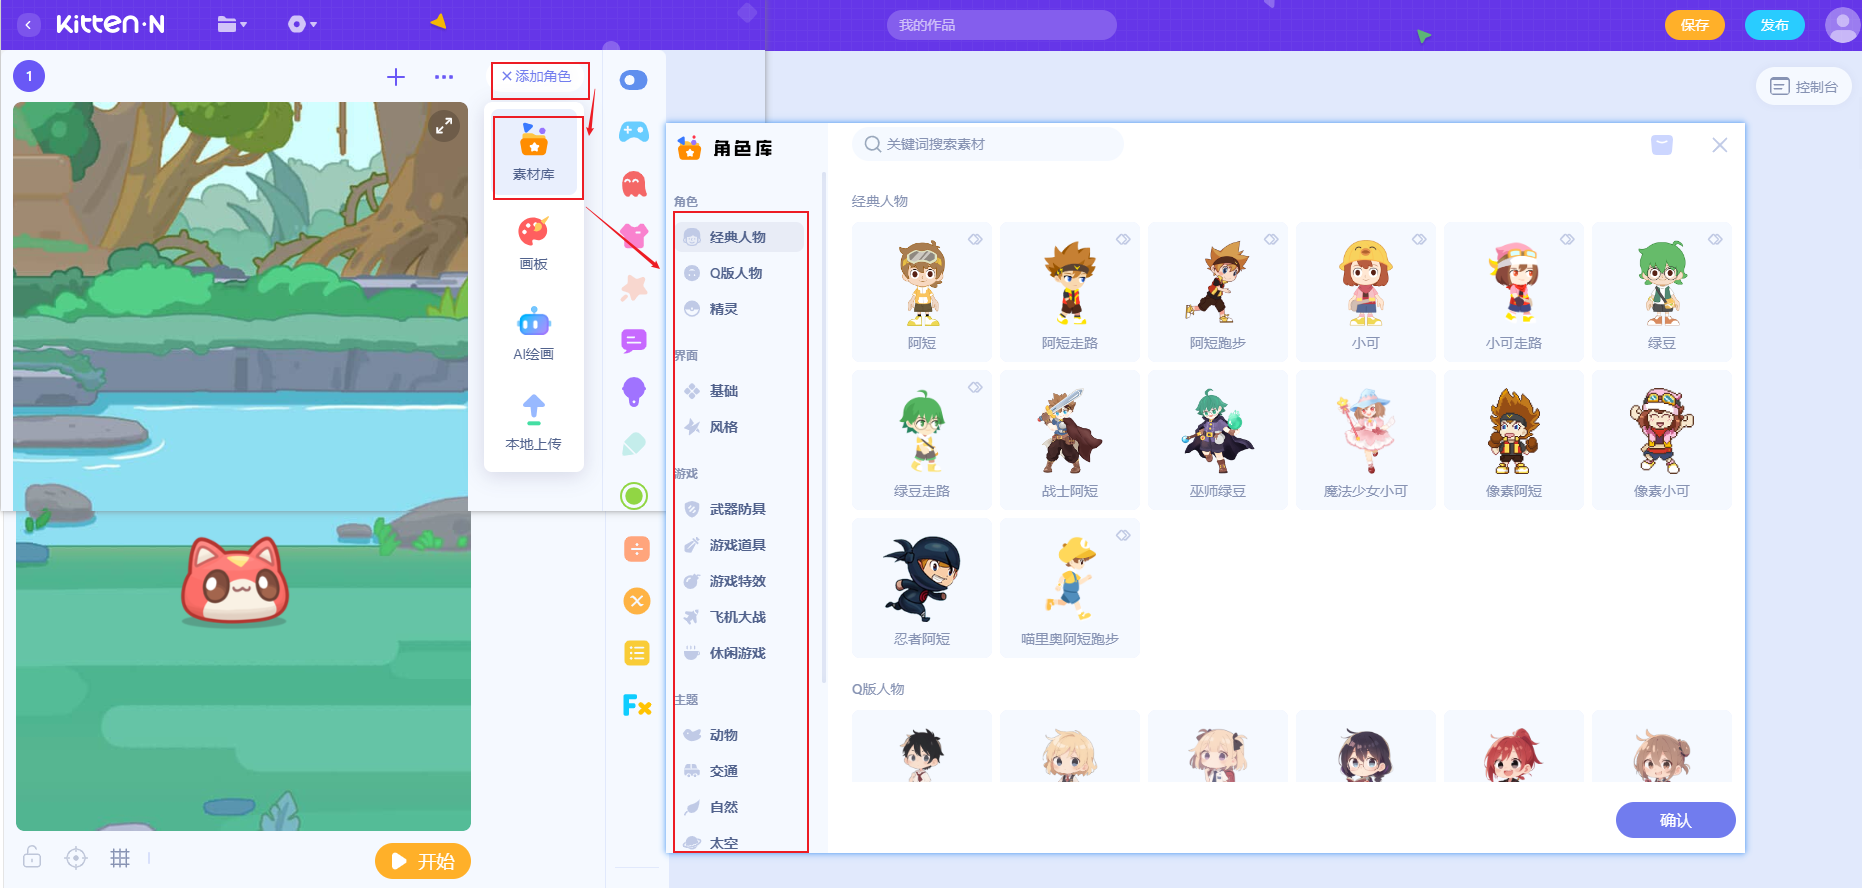Expand the stage to fullscreen
This screenshot has width=1862, height=888.
[x=443, y=126]
